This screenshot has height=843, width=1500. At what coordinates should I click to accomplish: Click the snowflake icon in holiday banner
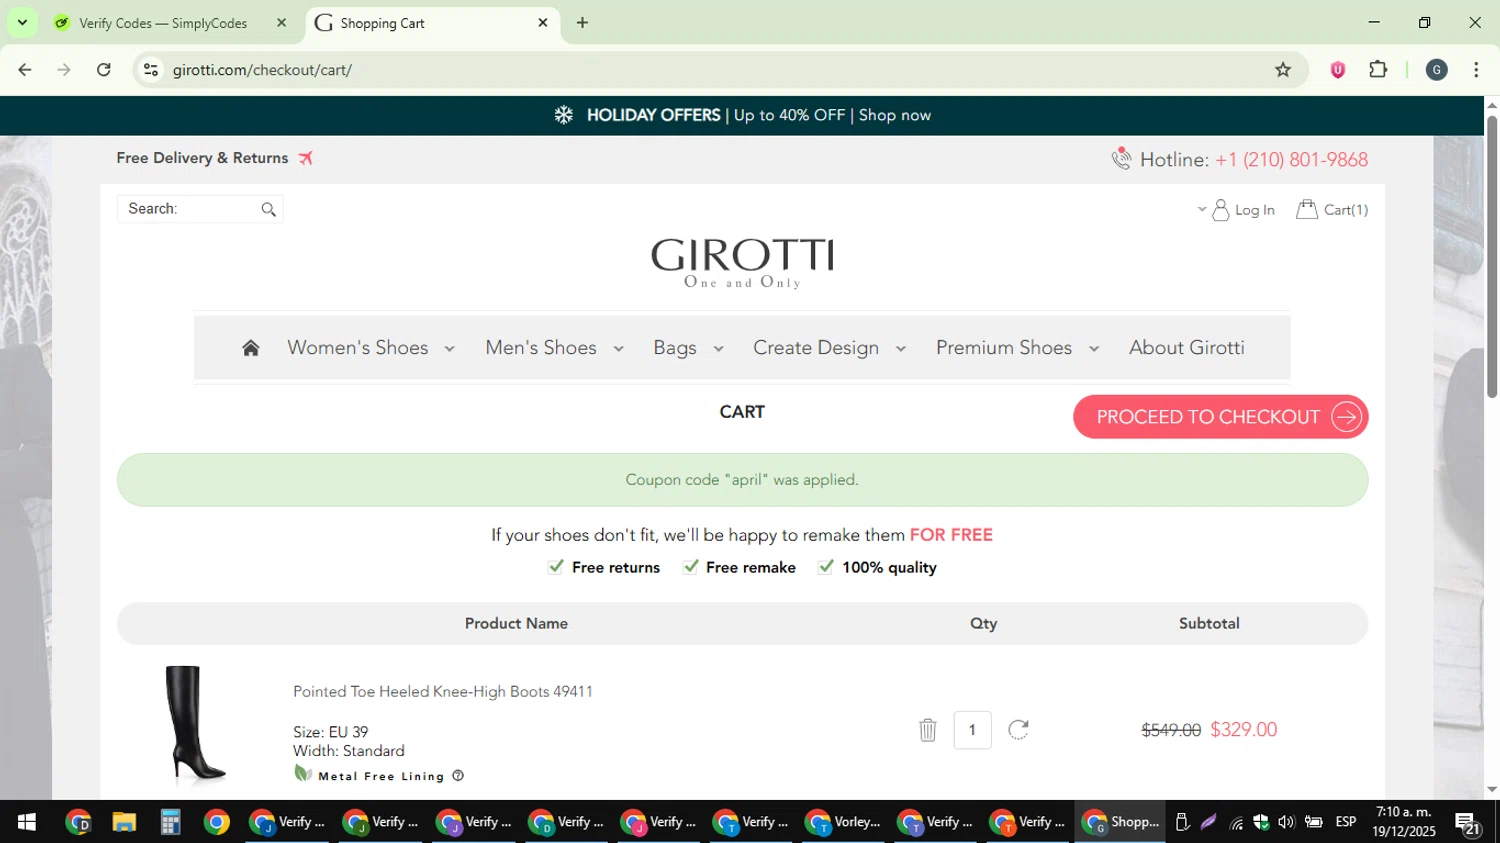564,115
